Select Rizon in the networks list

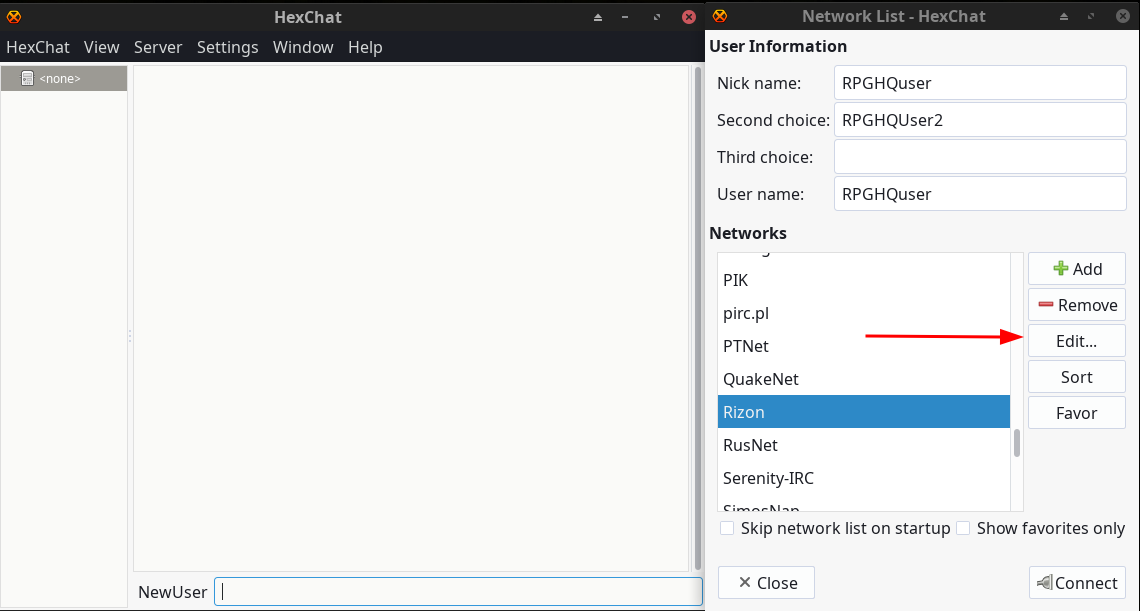(x=864, y=412)
